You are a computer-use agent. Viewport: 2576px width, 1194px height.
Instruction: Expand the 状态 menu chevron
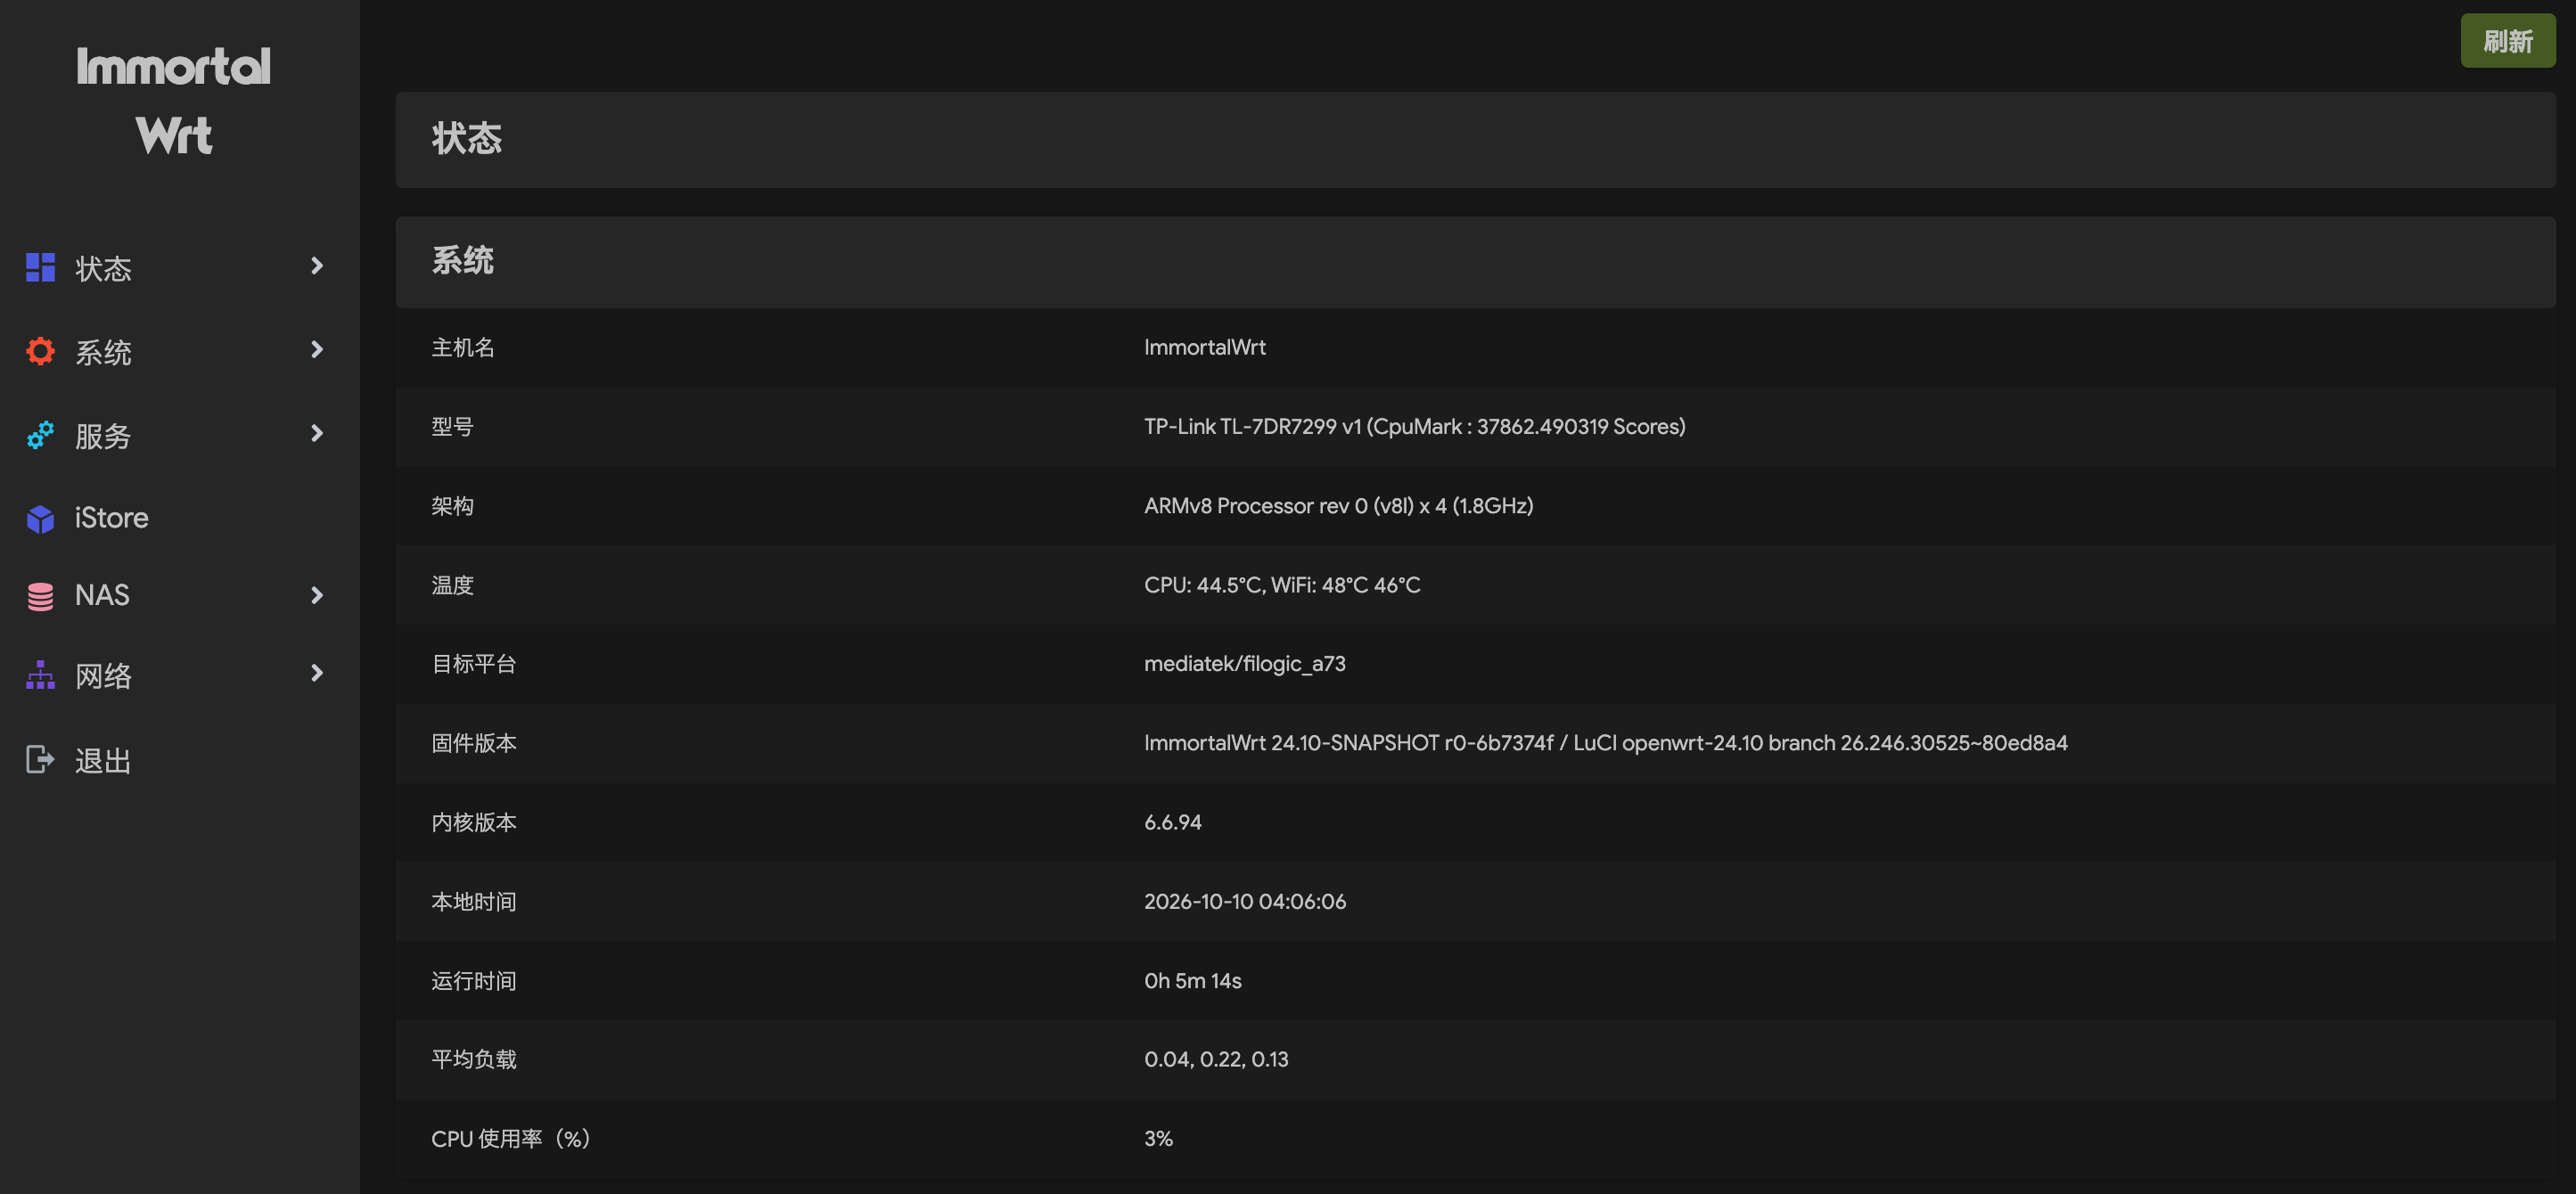click(x=317, y=266)
